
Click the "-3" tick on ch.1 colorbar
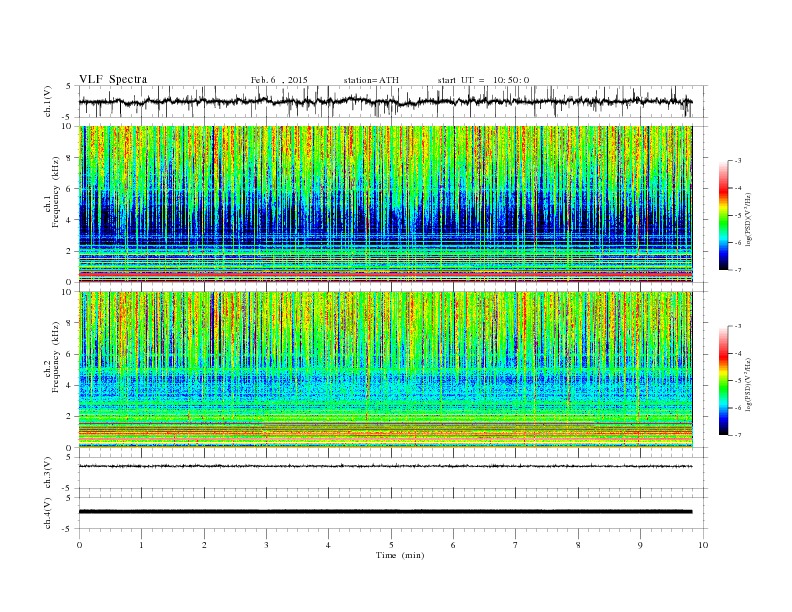click(x=737, y=161)
